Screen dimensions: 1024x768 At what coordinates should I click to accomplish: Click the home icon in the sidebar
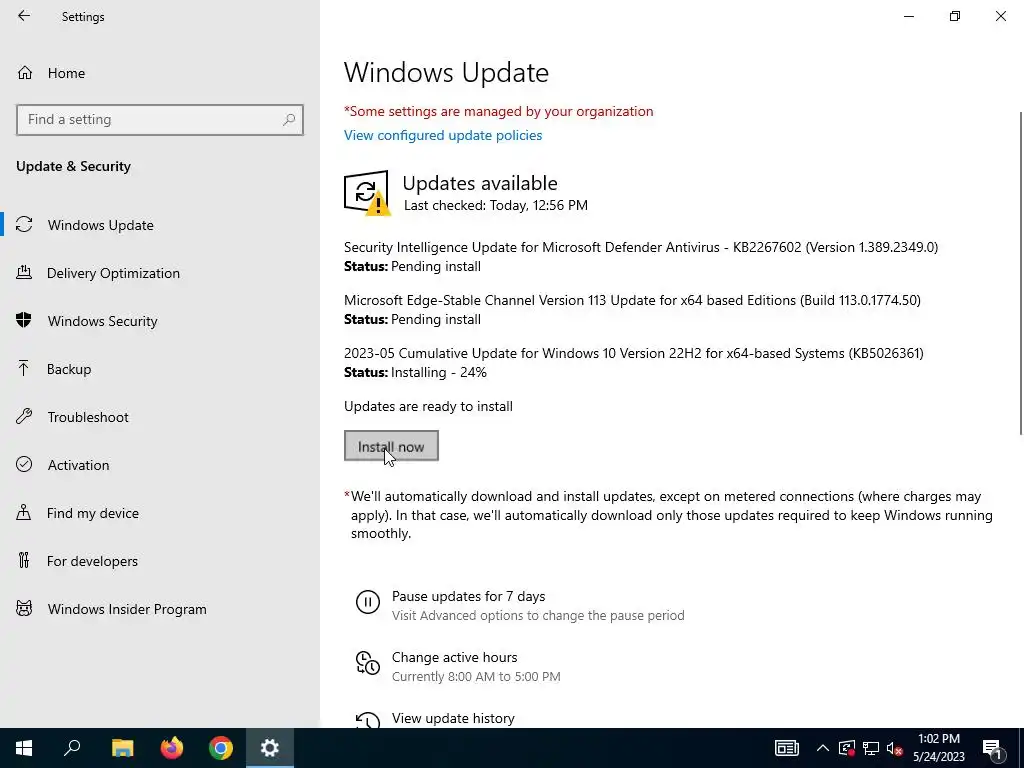(x=25, y=72)
